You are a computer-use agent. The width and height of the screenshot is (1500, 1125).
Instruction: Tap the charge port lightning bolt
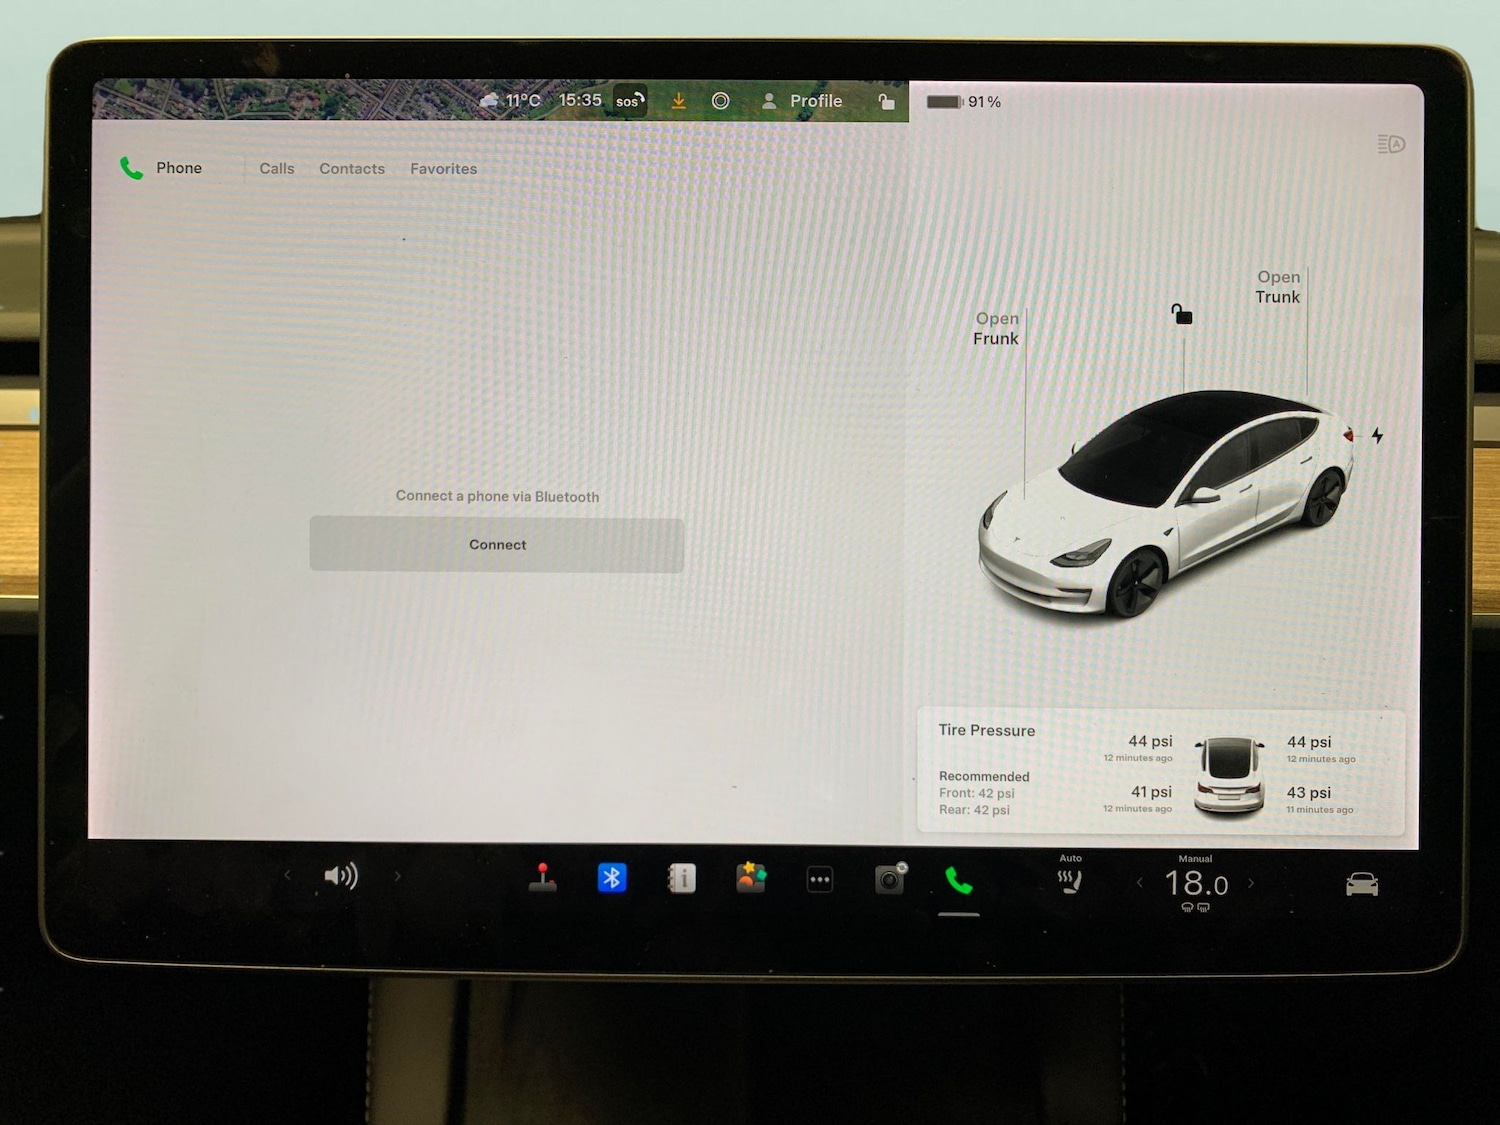pos(1377,434)
